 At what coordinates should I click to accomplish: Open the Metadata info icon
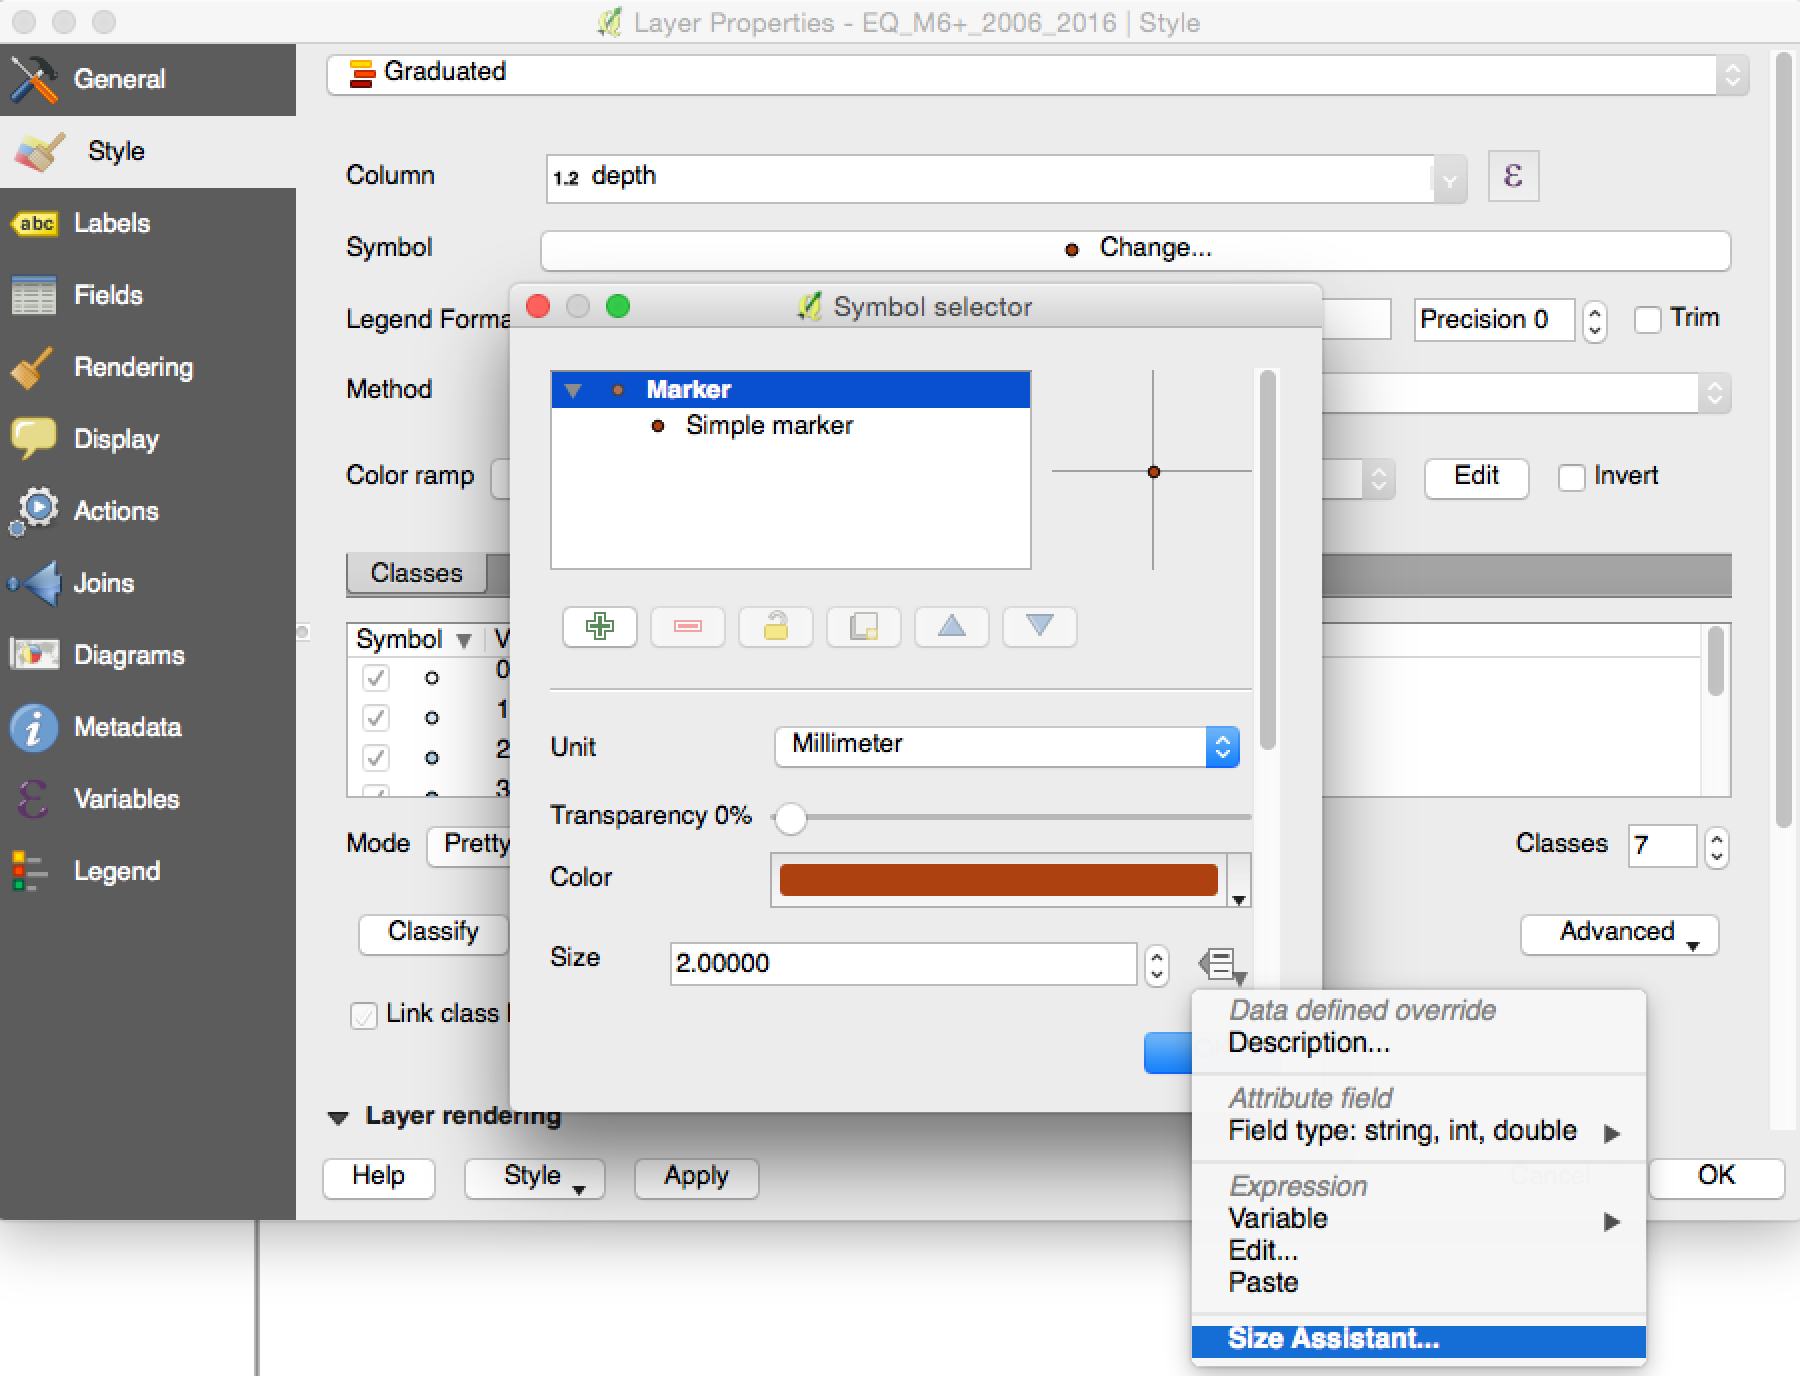[x=33, y=728]
